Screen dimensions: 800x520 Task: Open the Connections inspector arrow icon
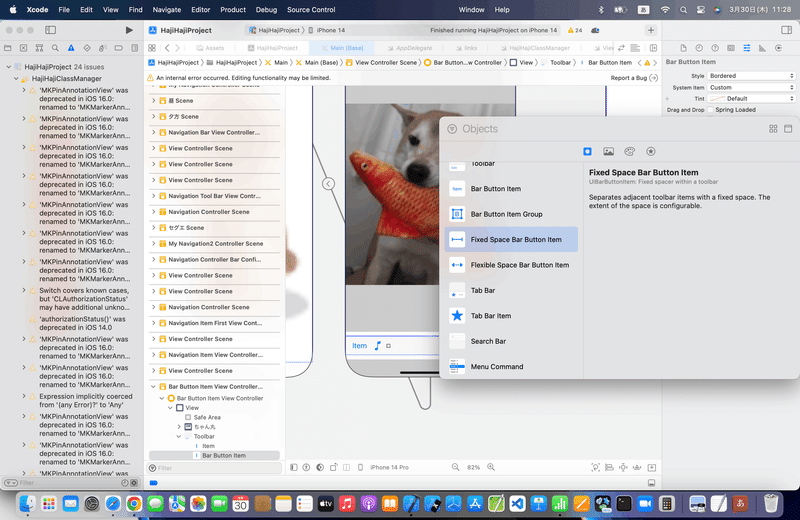click(779, 48)
